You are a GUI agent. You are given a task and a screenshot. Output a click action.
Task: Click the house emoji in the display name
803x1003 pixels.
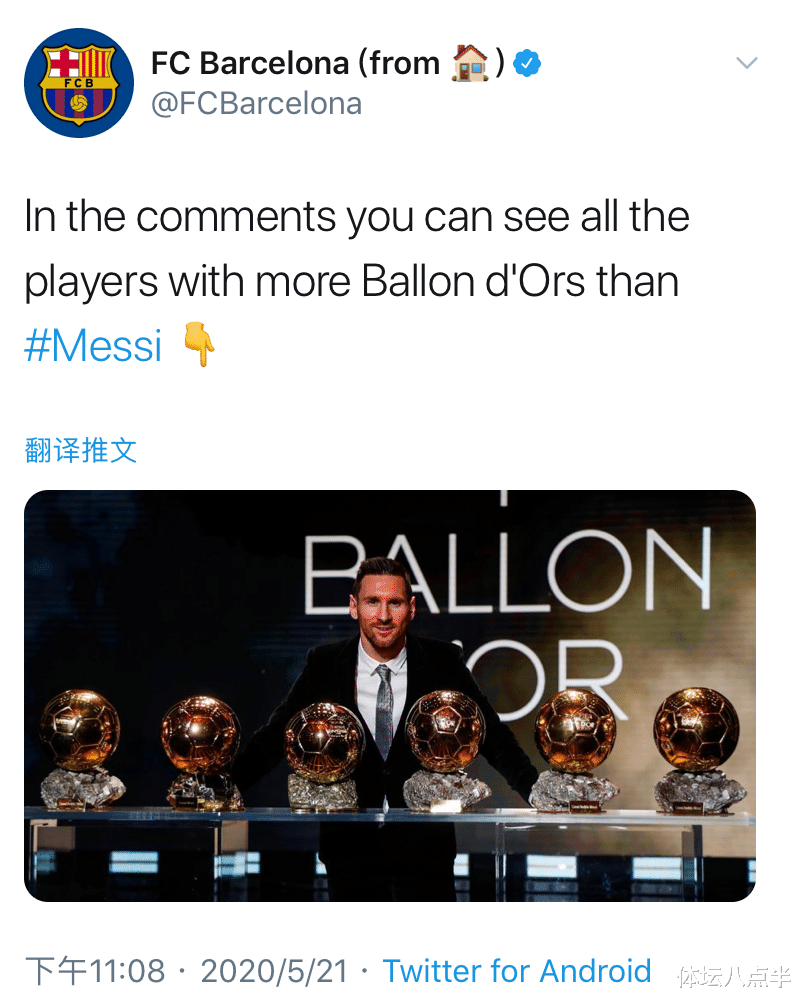469,63
